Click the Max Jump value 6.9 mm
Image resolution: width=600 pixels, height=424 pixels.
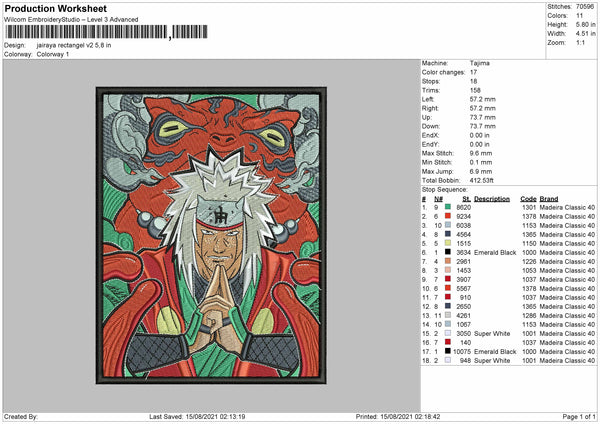pos(481,171)
